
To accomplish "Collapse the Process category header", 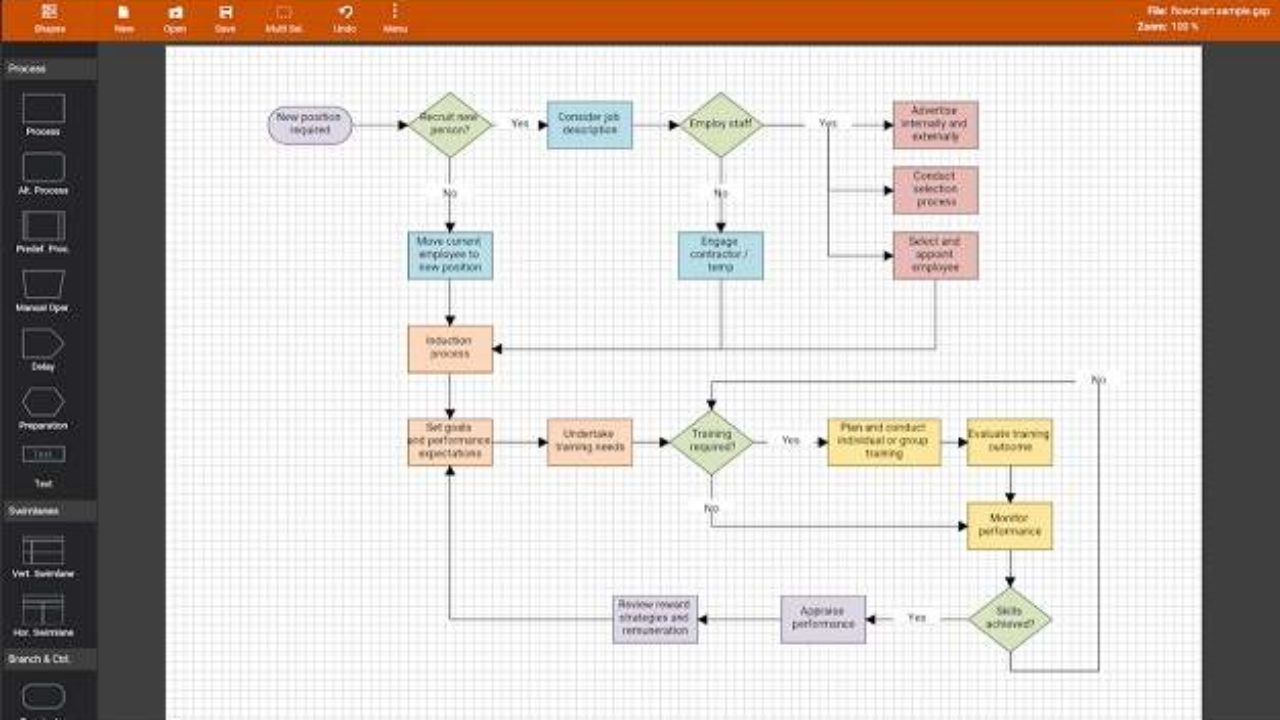I will [x=49, y=69].
